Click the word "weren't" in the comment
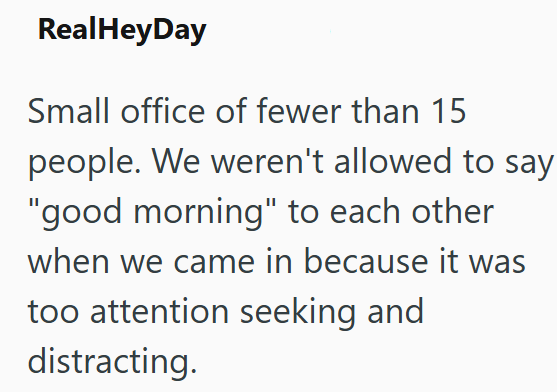557x392 pixels. (267, 161)
